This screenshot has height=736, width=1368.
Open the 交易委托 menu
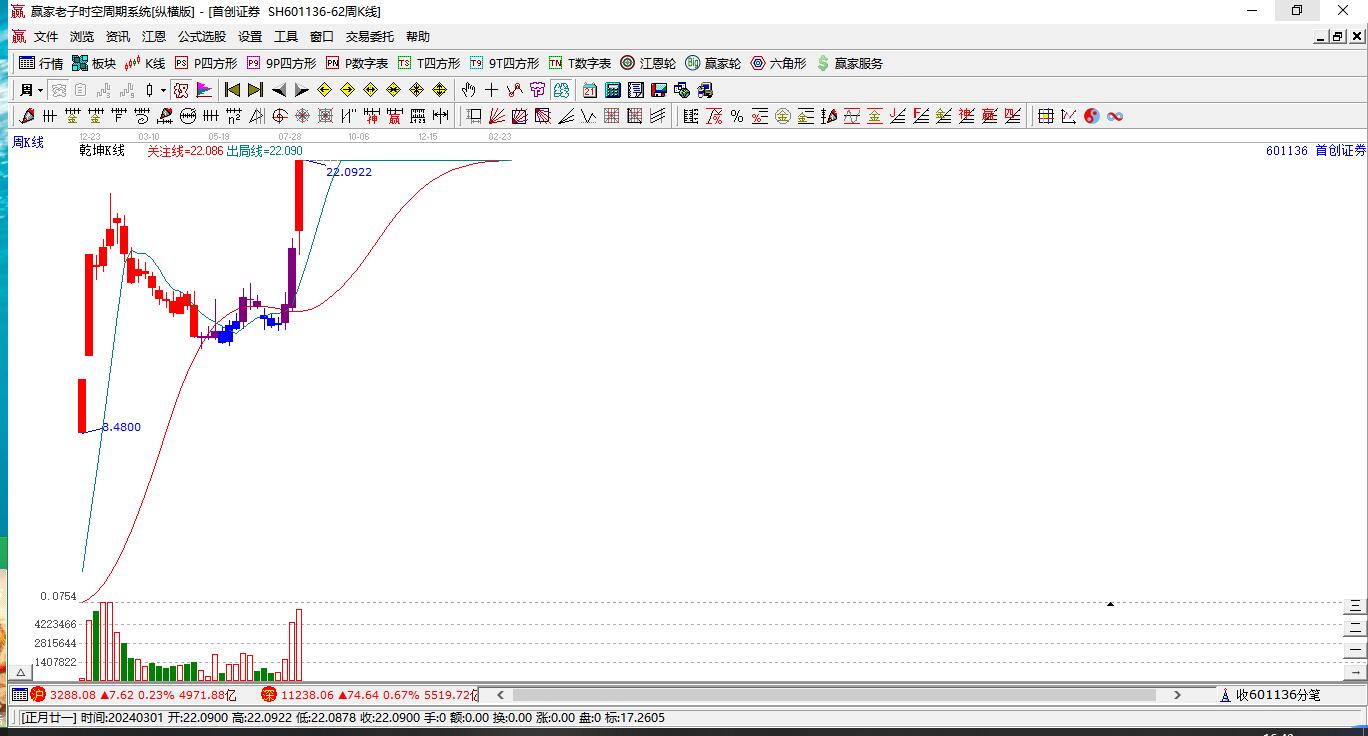click(370, 37)
